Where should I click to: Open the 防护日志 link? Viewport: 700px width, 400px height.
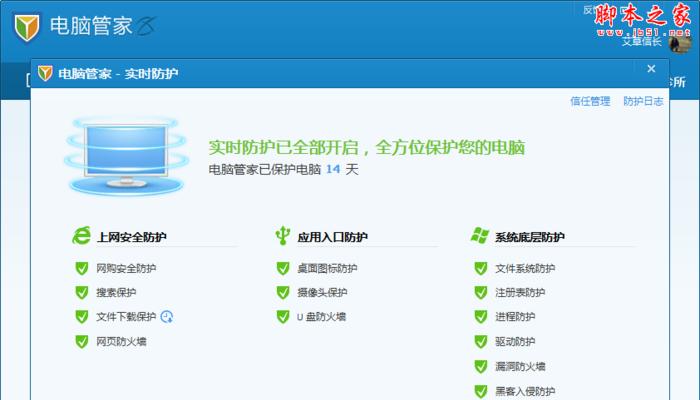pos(643,101)
